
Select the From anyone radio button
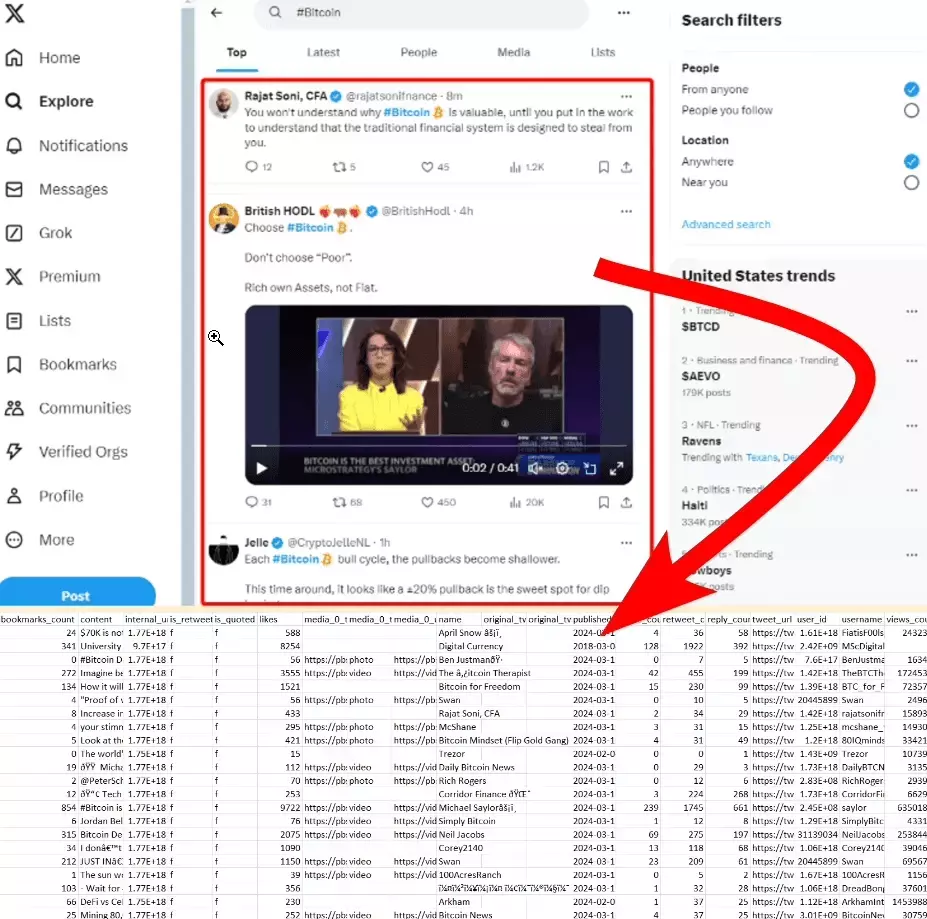coord(911,88)
